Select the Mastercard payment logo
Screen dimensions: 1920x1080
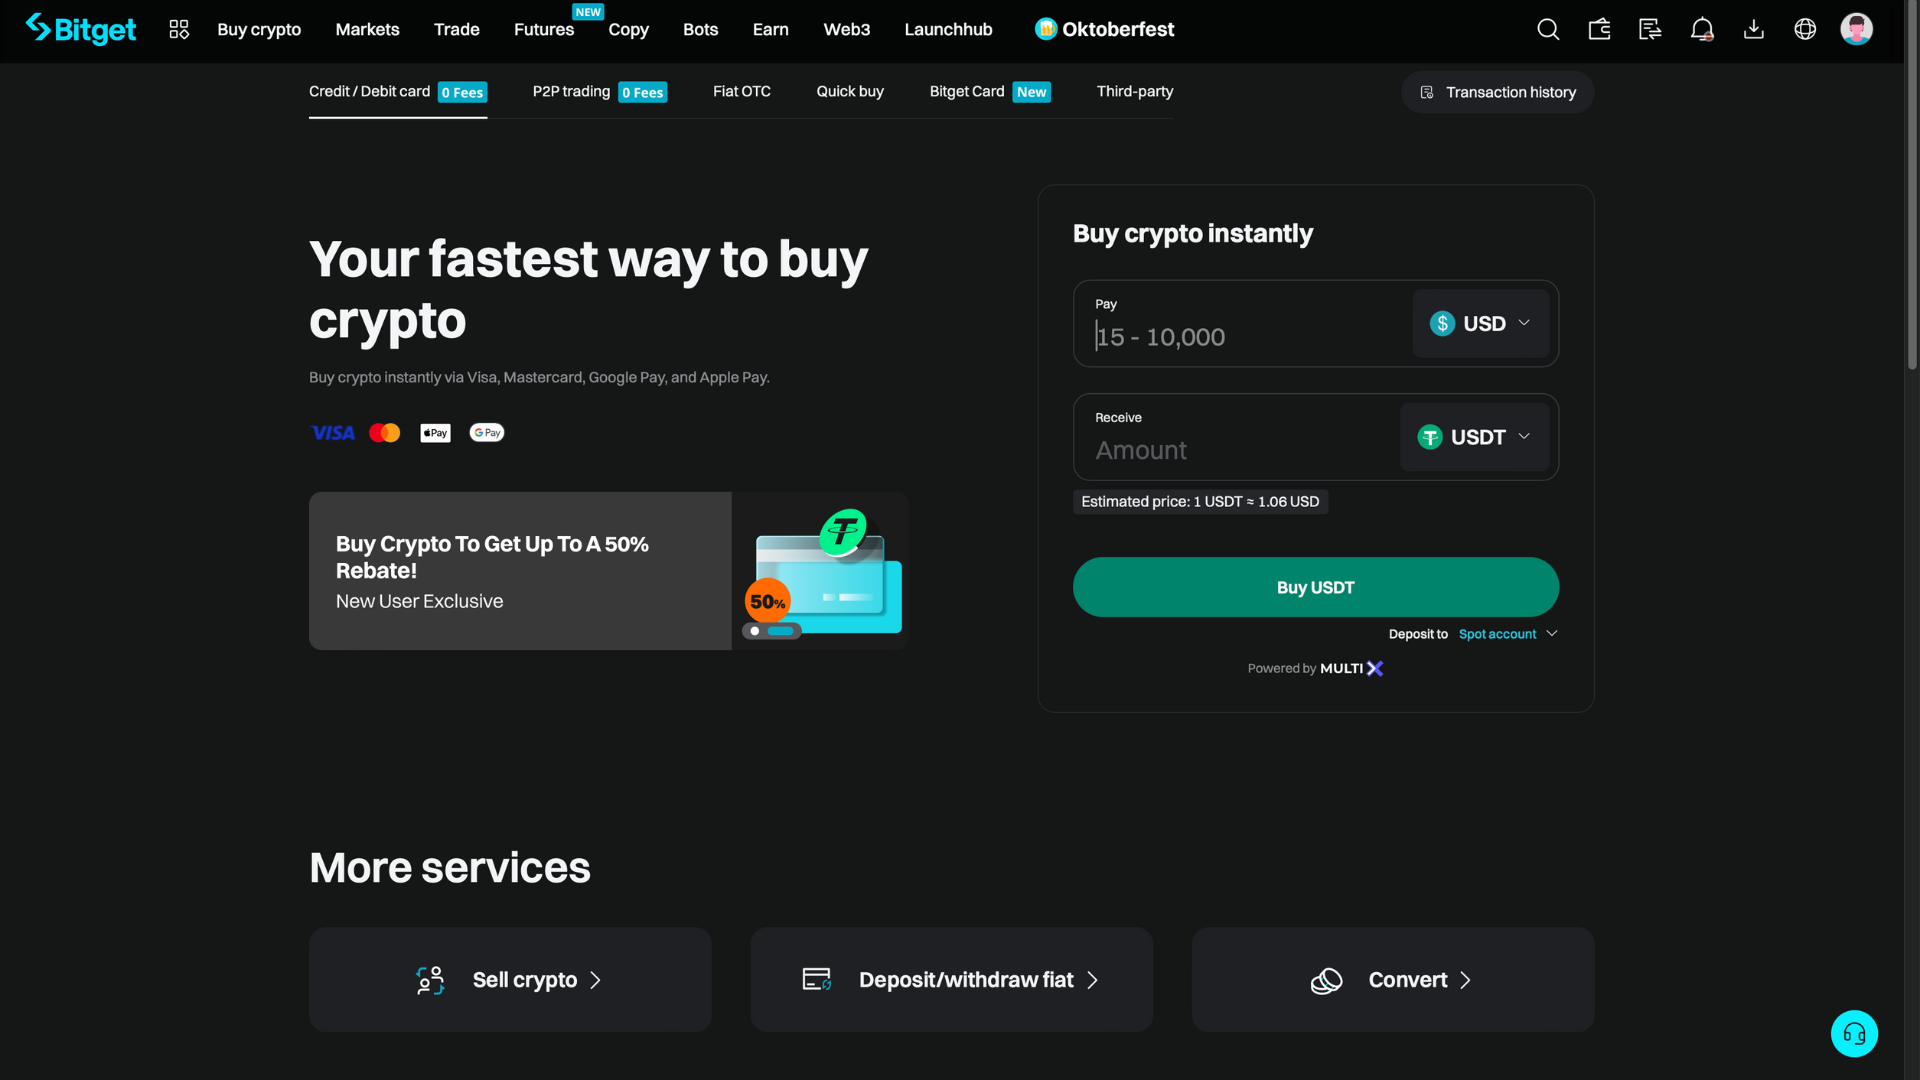[384, 432]
